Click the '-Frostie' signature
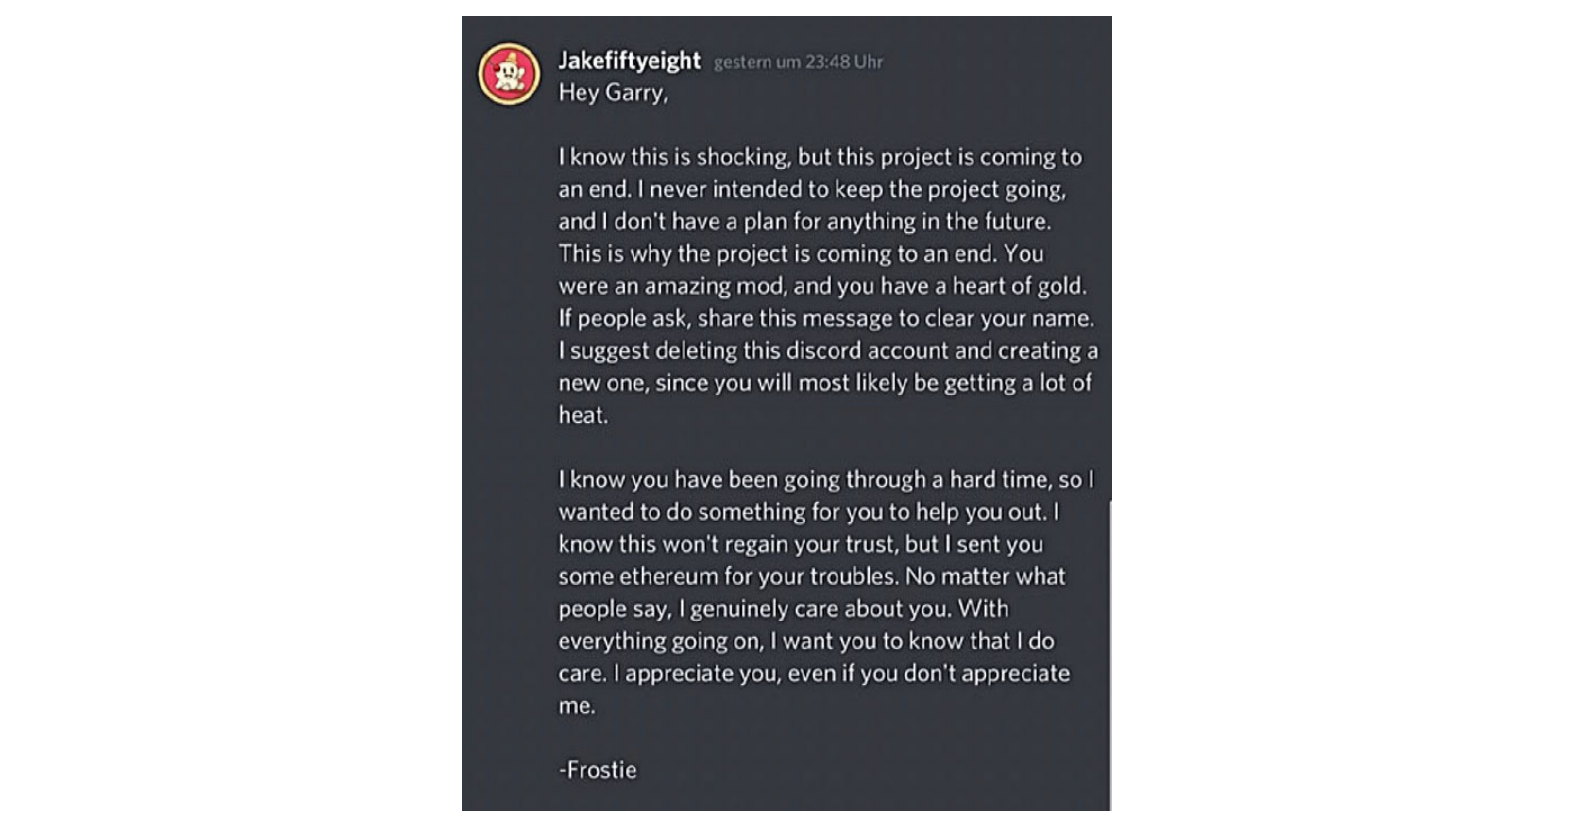 [x=597, y=770]
